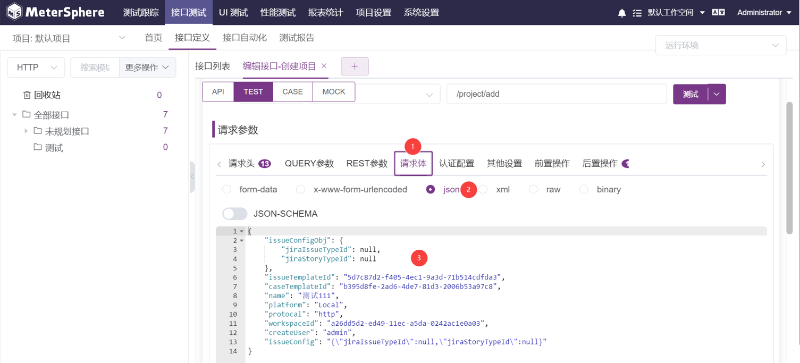
Task: Collapse the left sidebar with the handle
Action: pyautogui.click(x=192, y=177)
